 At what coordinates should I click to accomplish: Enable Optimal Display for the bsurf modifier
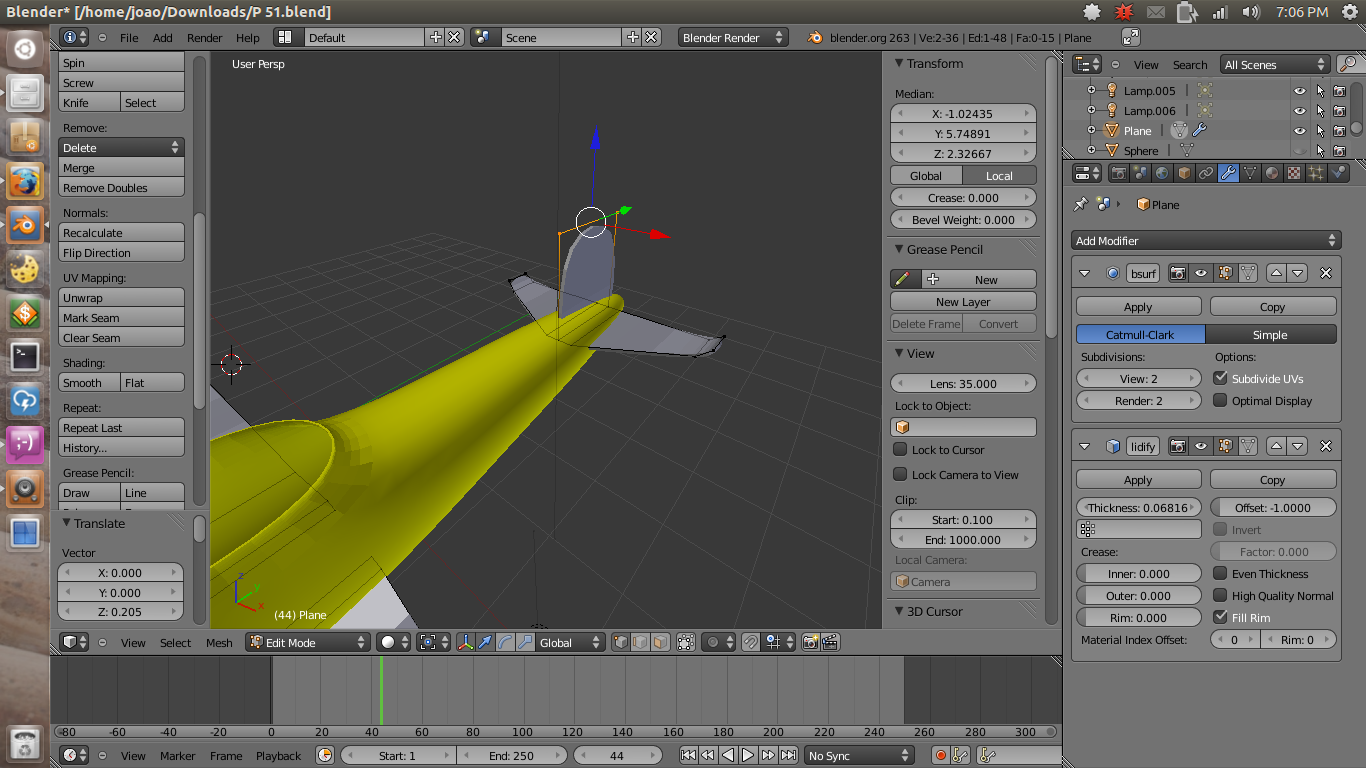coord(1219,400)
